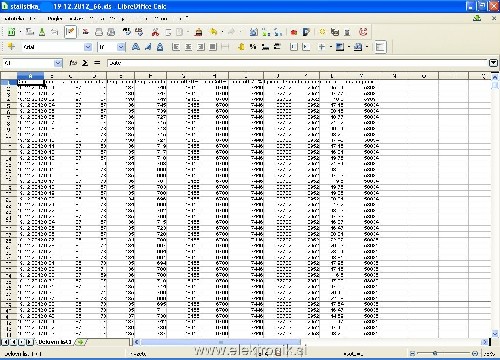
Task: Insert a chart
Action: pos(294,32)
